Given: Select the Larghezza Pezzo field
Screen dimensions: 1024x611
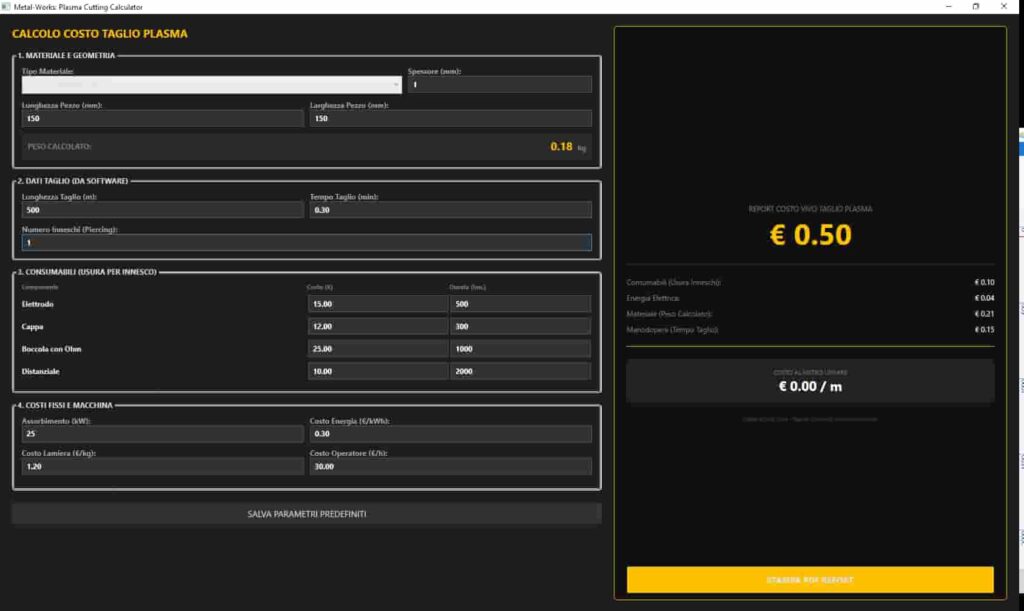Looking at the screenshot, I should [x=450, y=119].
